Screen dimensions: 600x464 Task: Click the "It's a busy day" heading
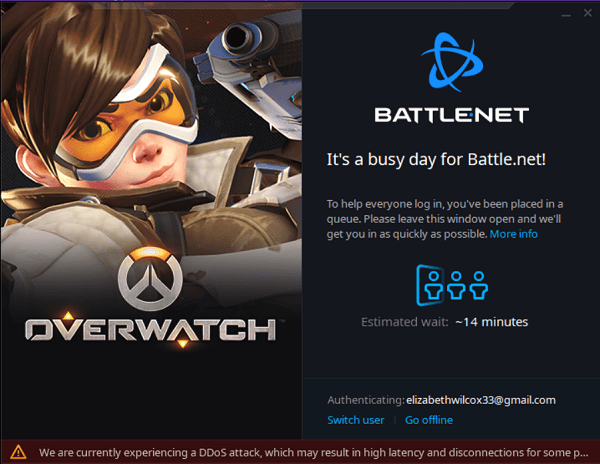pyautogui.click(x=436, y=160)
